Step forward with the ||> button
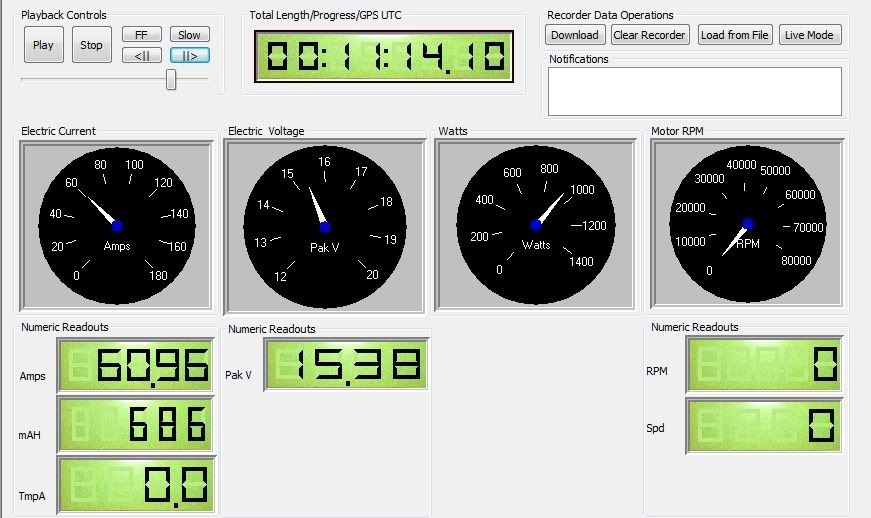 click(x=189, y=55)
